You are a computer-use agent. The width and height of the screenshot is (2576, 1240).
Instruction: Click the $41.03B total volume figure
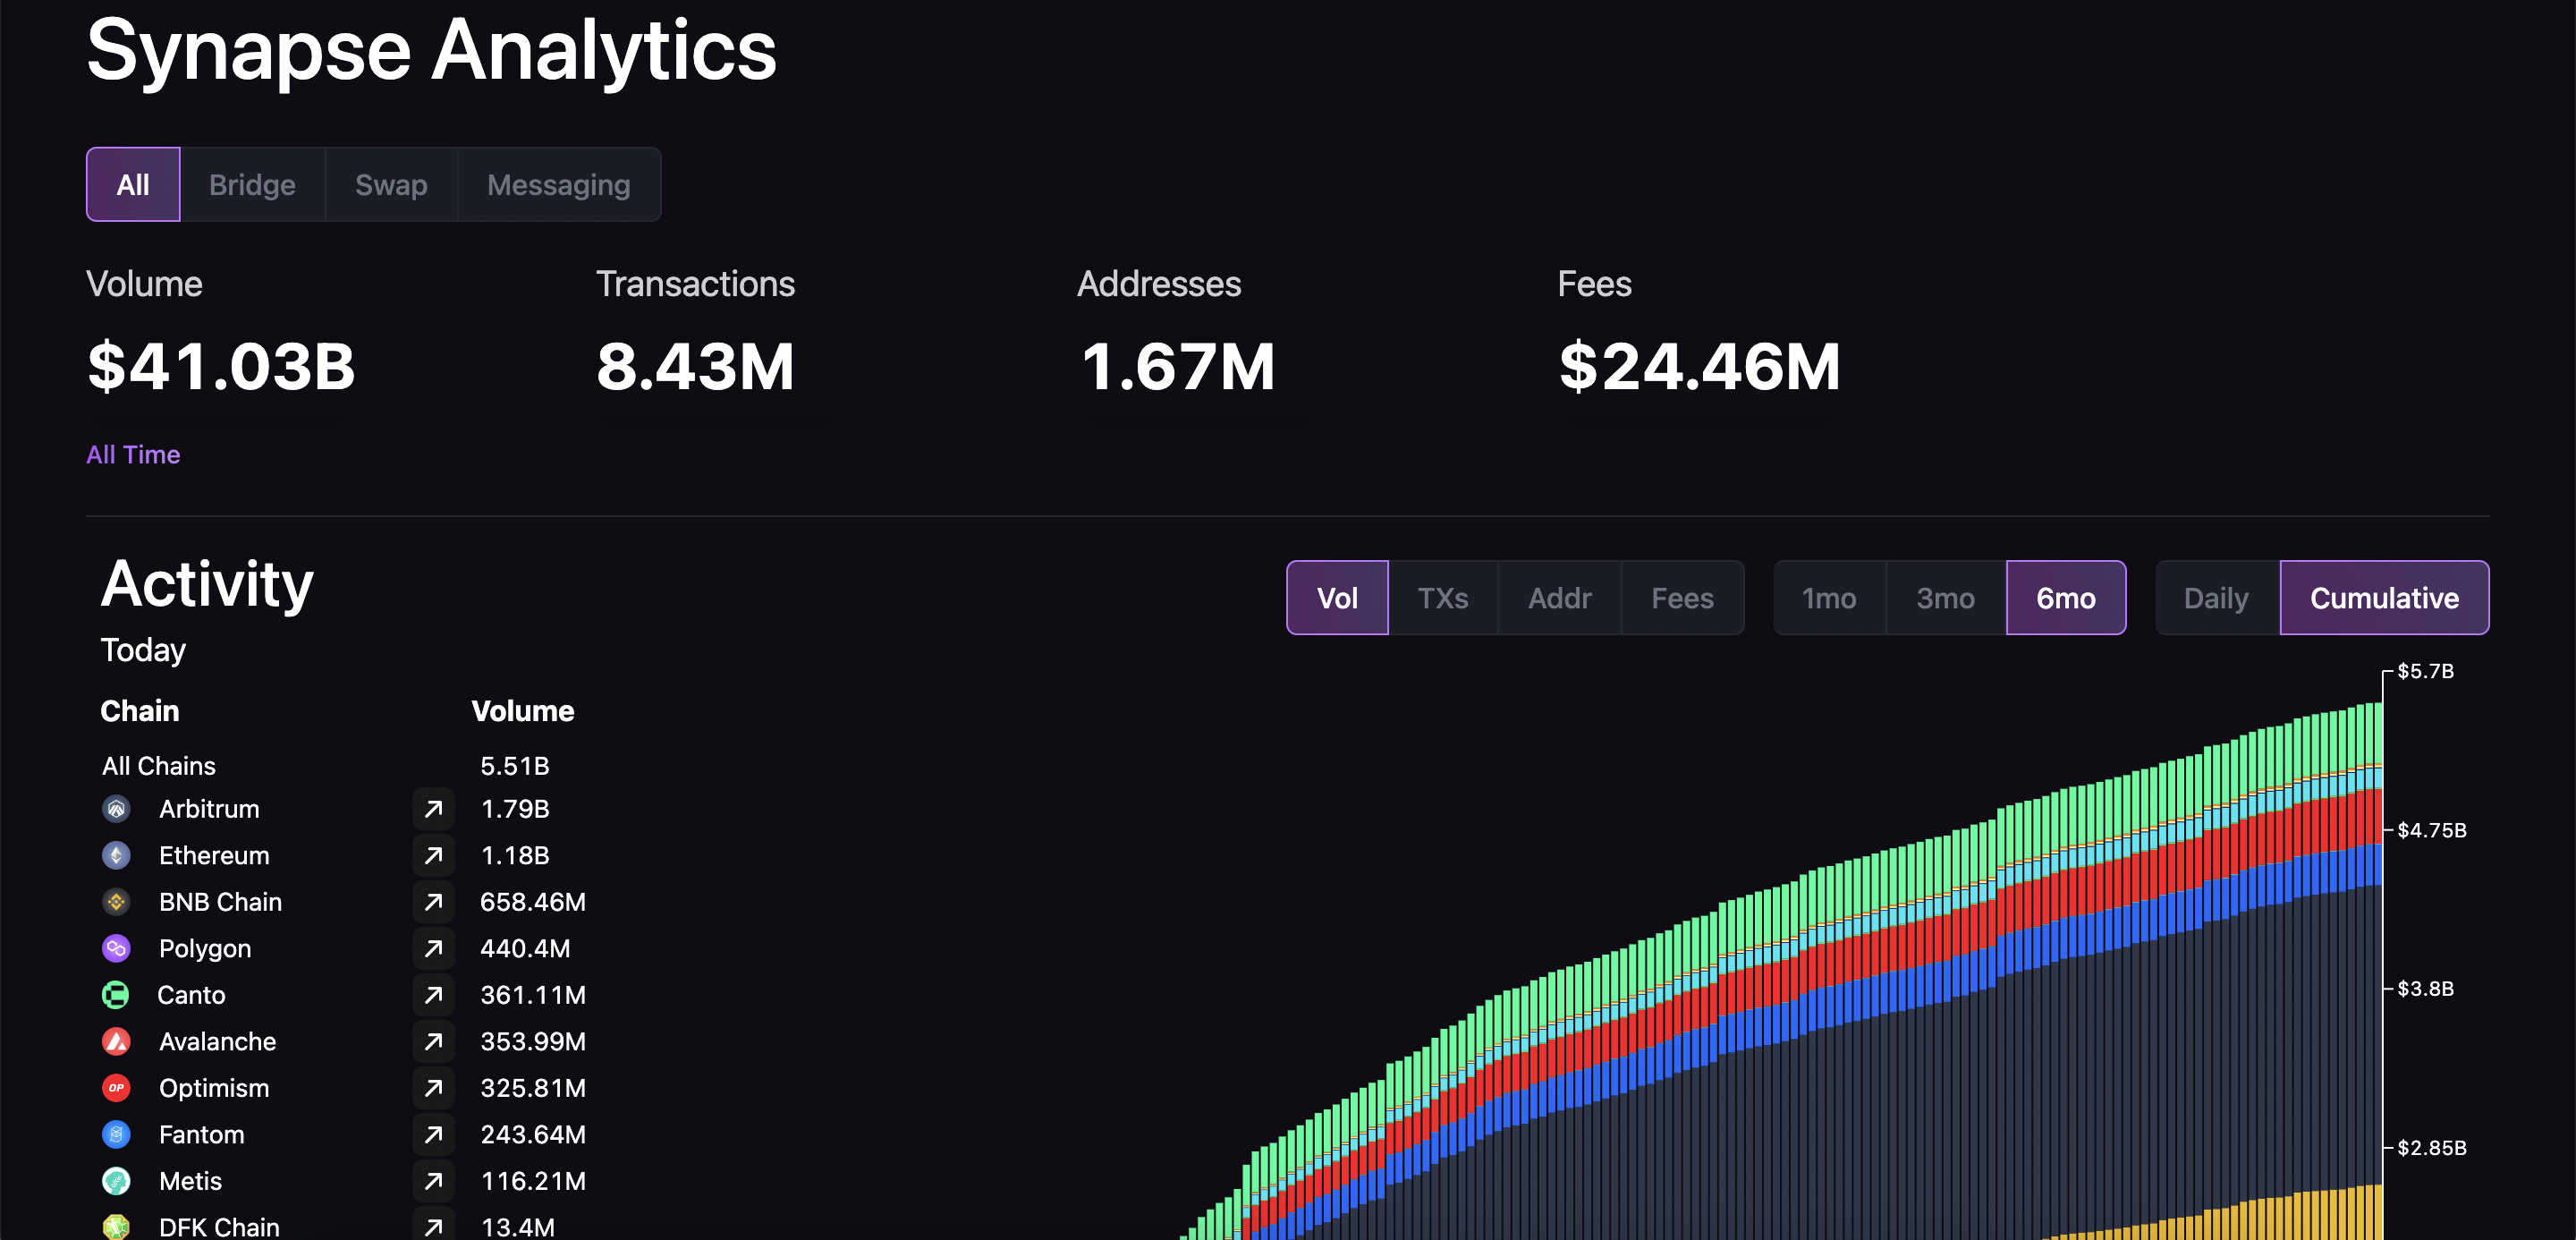point(221,365)
